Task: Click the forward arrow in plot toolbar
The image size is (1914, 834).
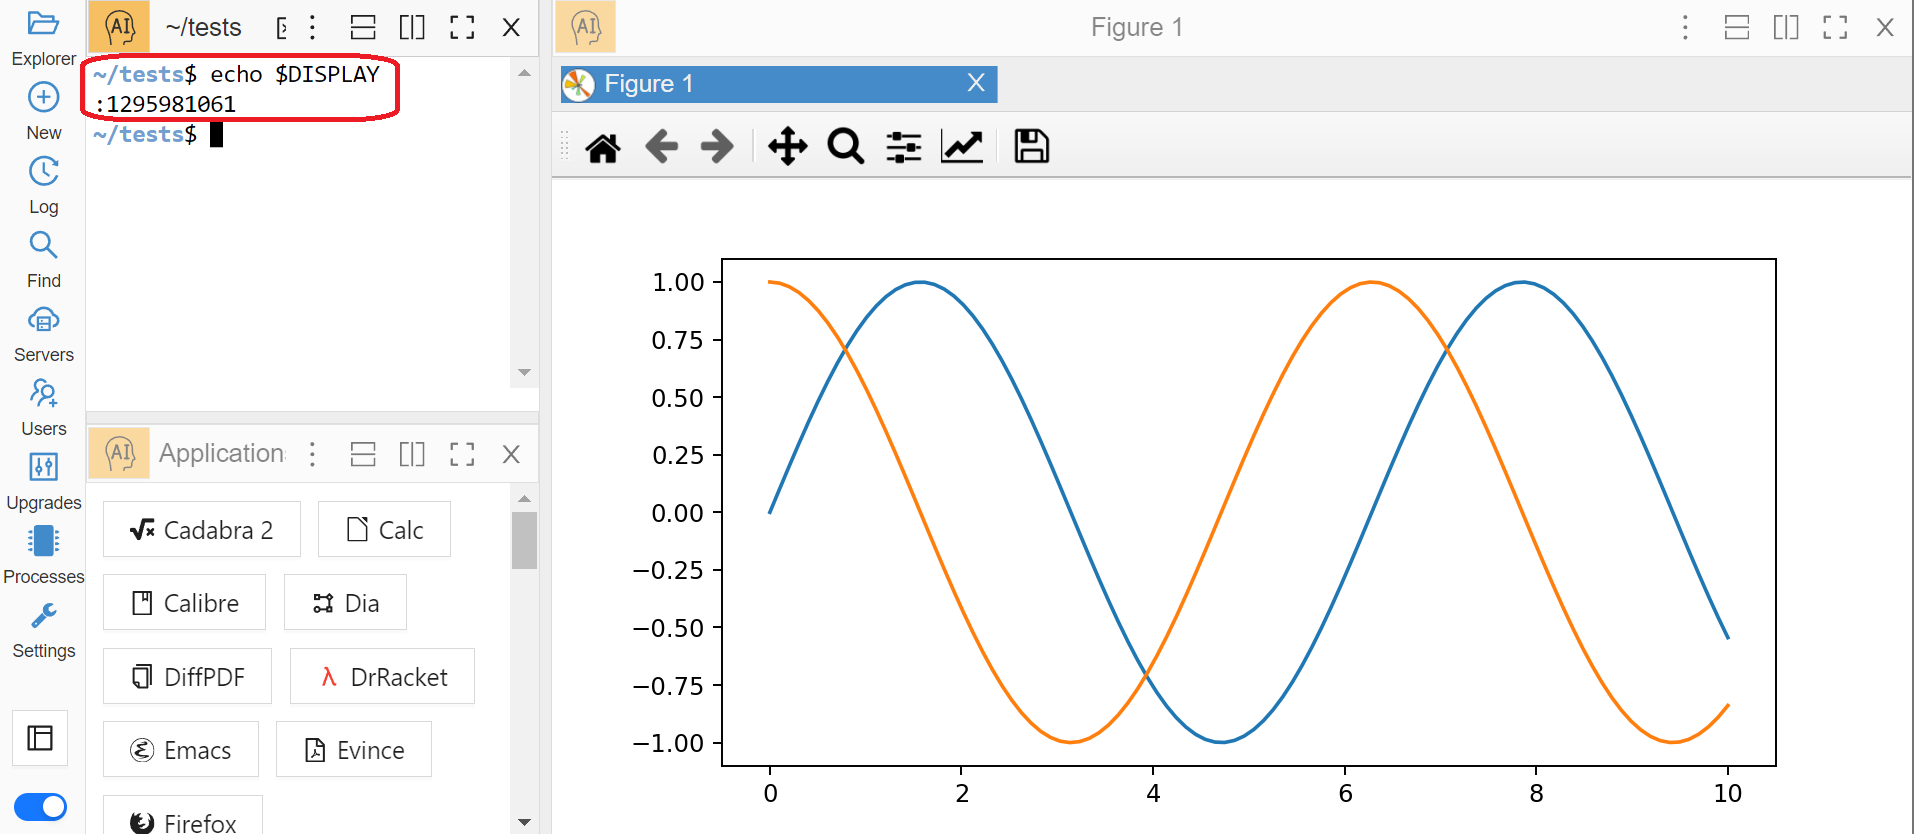Action: click(717, 147)
